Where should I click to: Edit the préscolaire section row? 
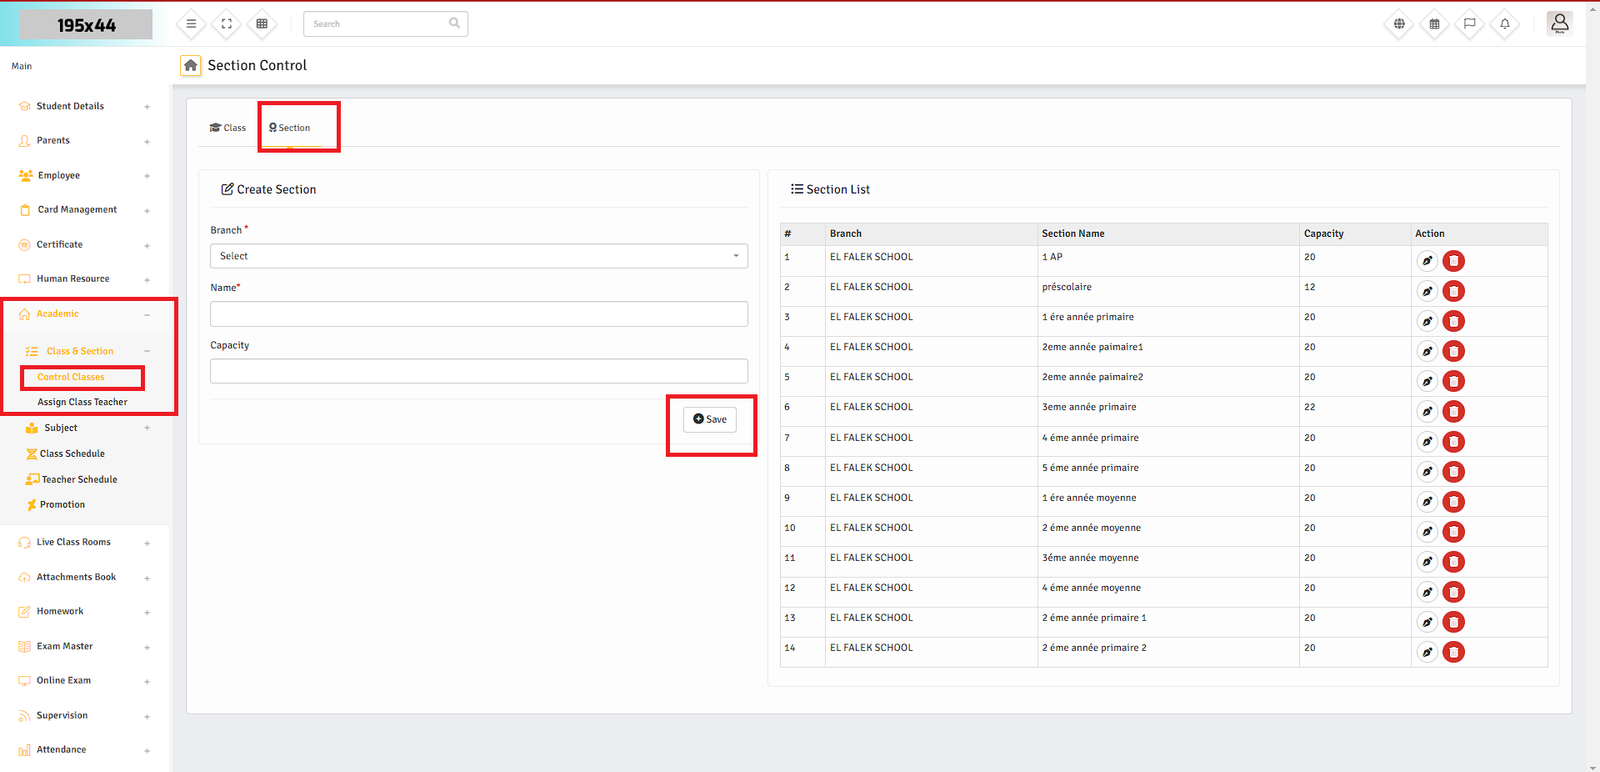(1427, 291)
